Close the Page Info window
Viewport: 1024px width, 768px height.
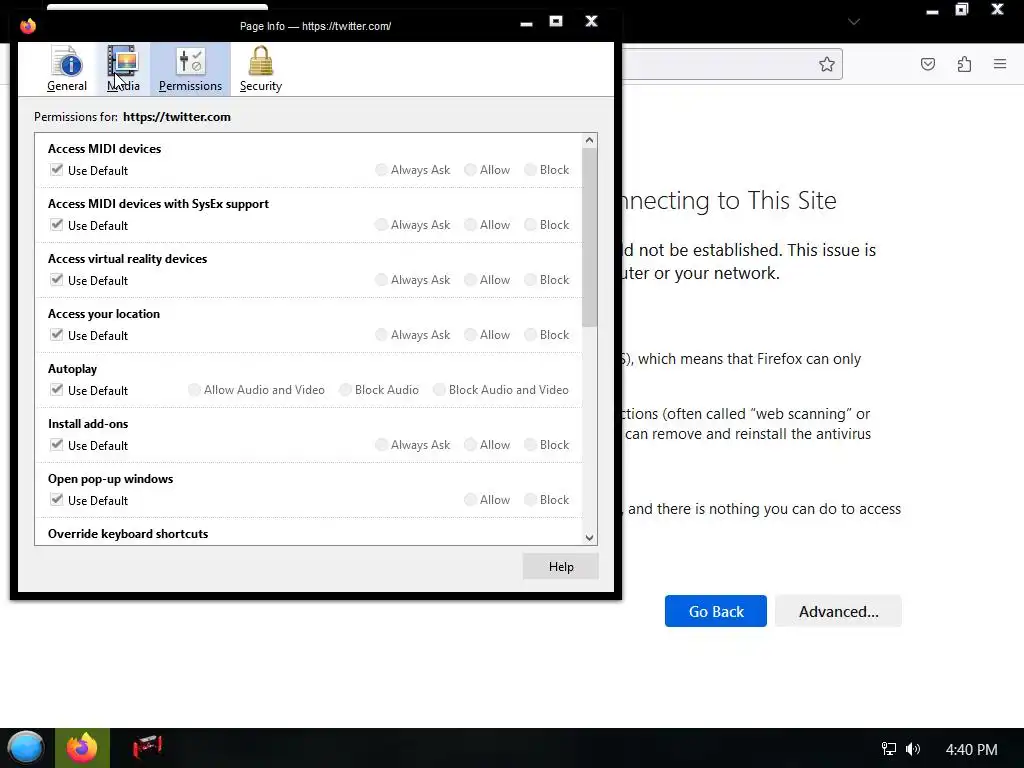click(592, 22)
